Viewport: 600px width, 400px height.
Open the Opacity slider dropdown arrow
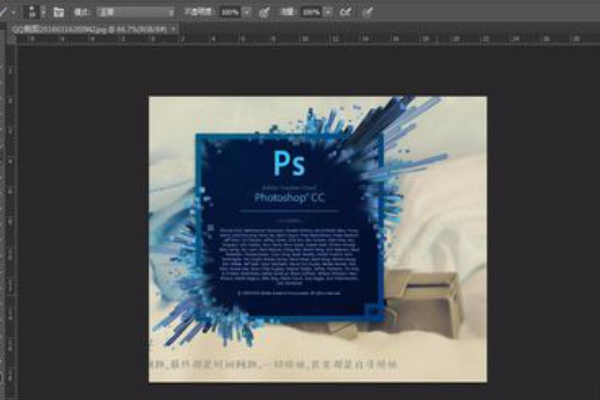pyautogui.click(x=247, y=12)
